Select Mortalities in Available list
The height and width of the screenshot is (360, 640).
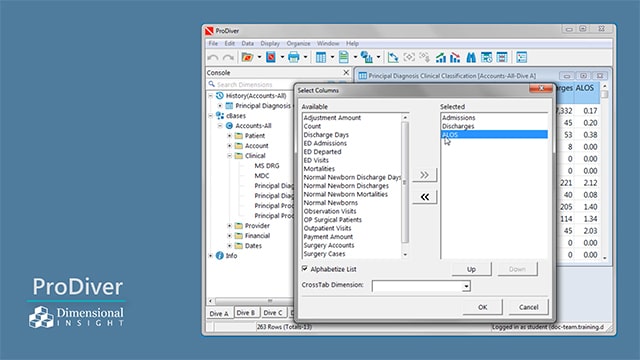pyautogui.click(x=319, y=169)
